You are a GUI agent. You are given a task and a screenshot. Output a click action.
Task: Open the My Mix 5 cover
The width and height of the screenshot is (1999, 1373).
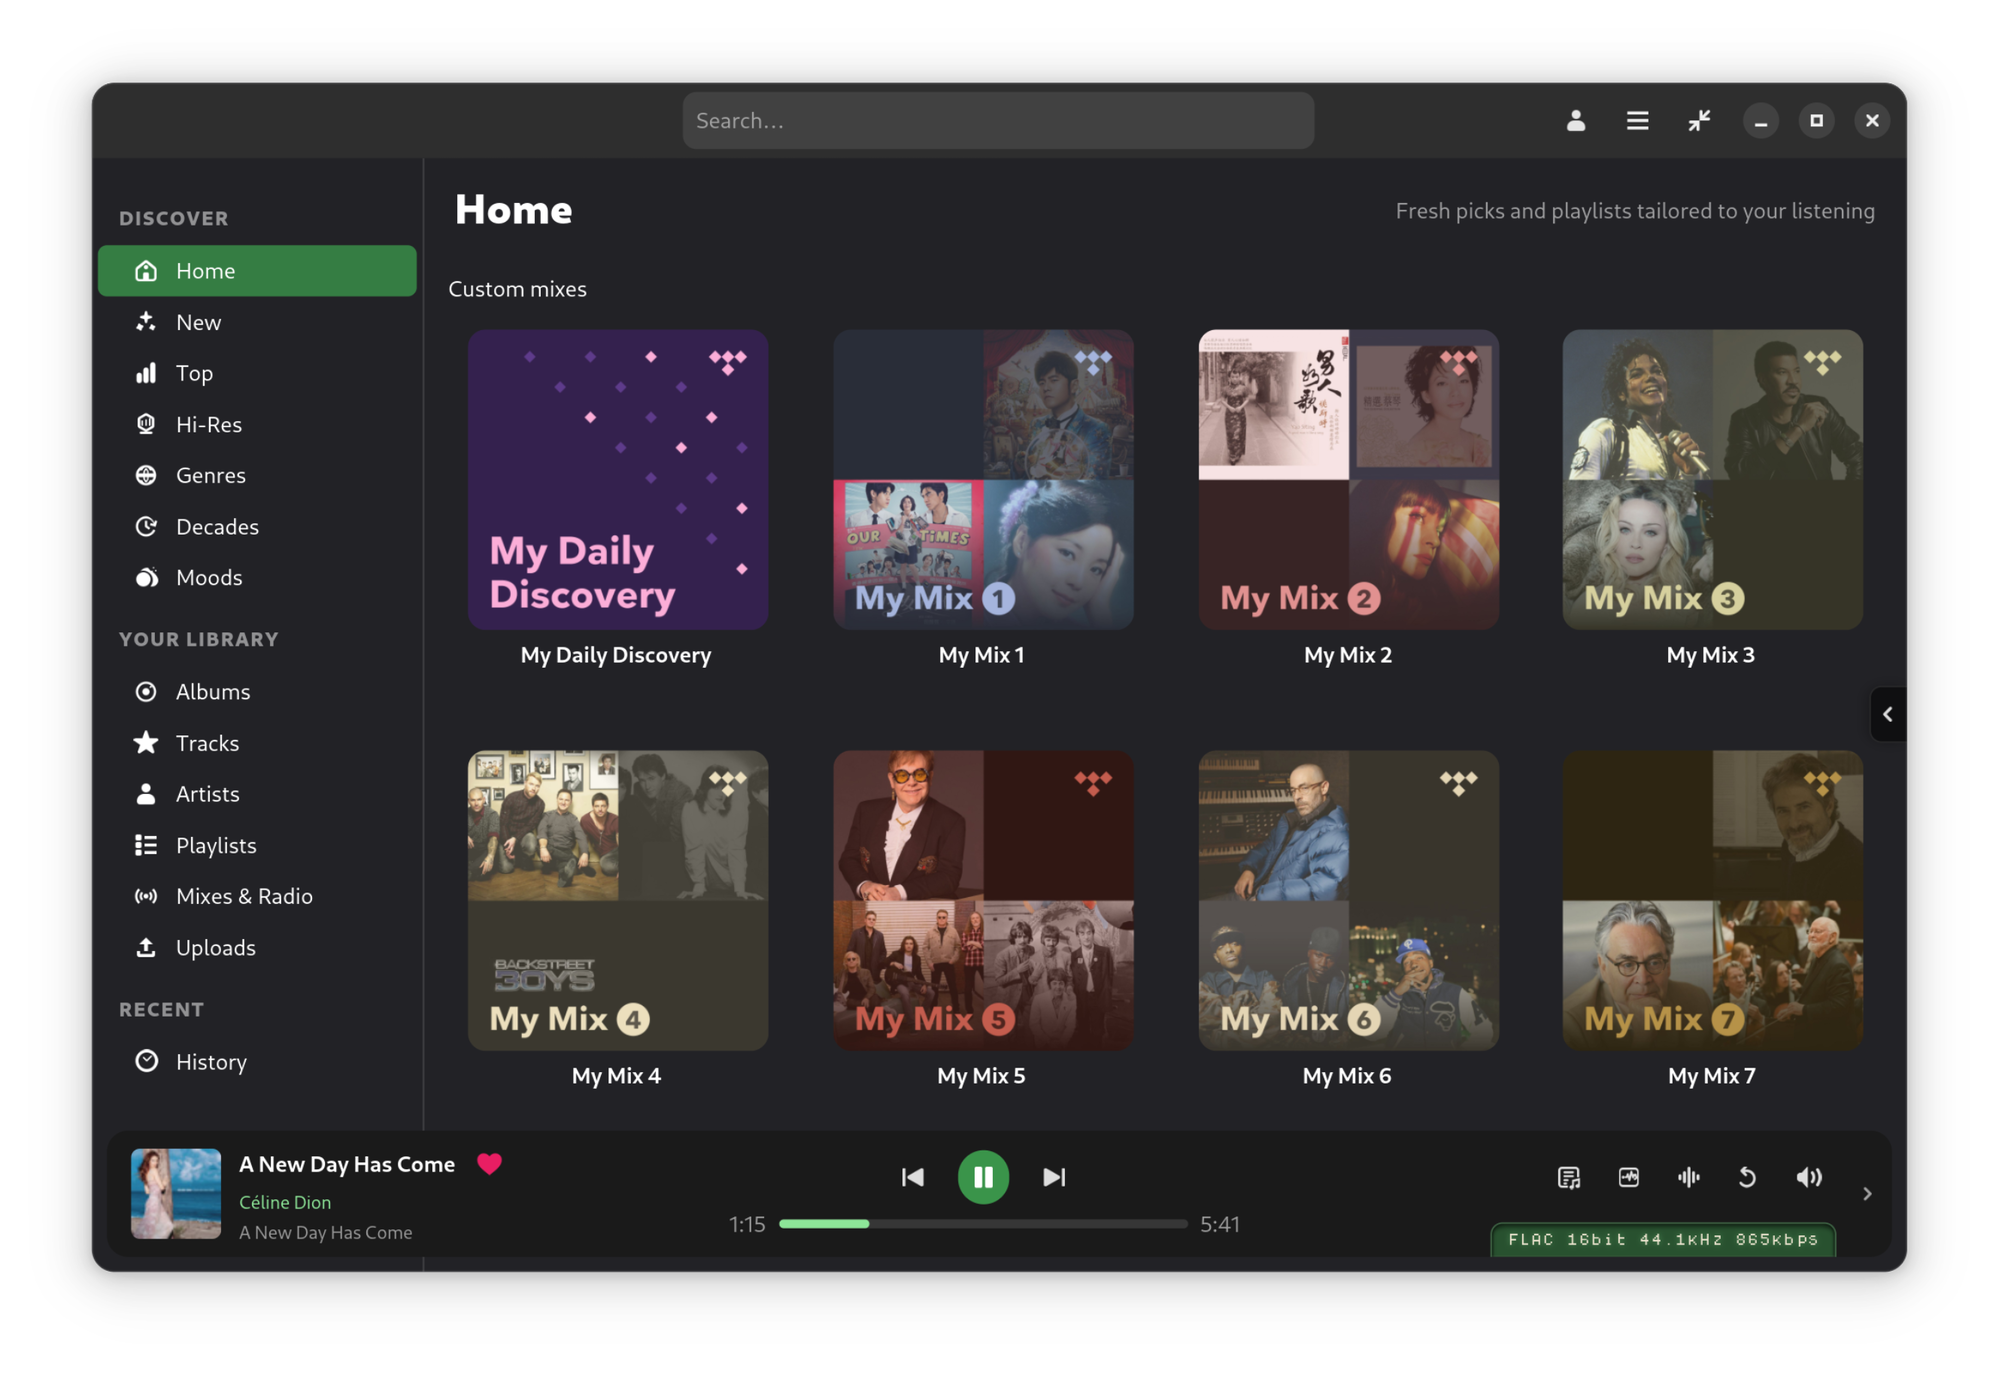(x=983, y=901)
